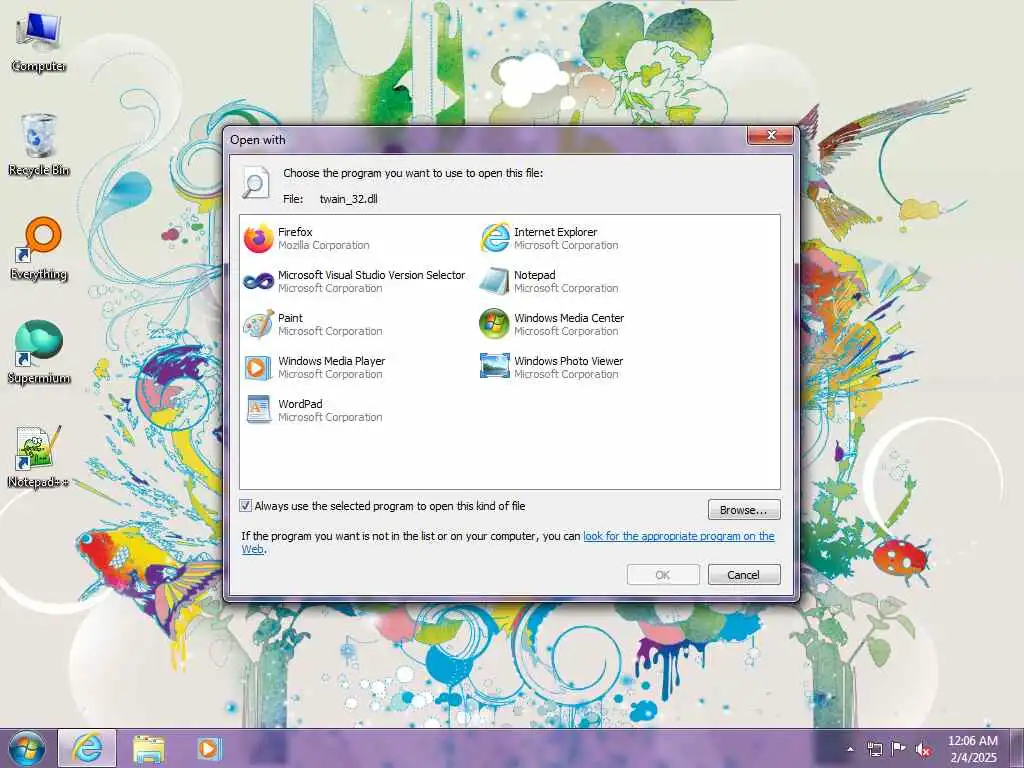Image resolution: width=1024 pixels, height=768 pixels.
Task: Pick the Notepad program icon
Action: point(494,281)
